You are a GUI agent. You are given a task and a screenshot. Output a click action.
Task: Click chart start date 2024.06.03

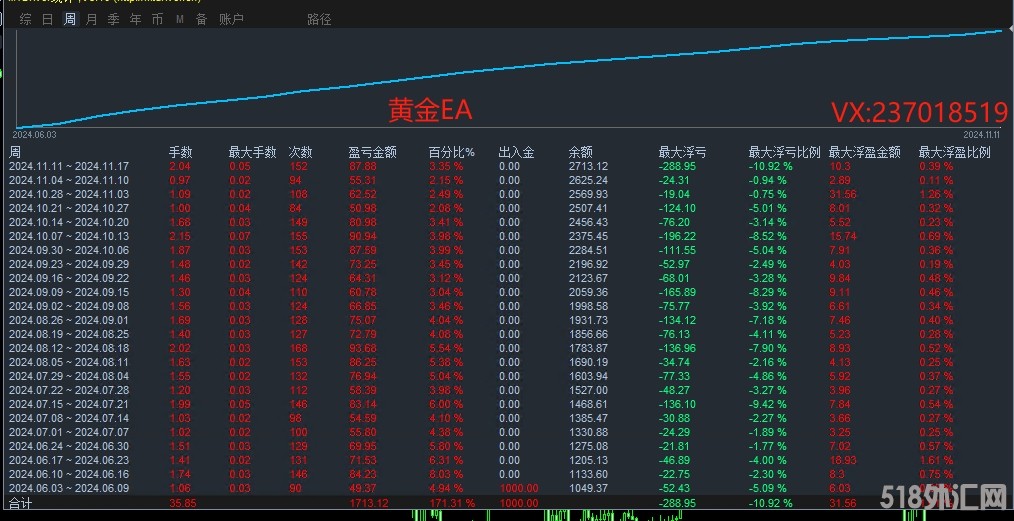click(x=35, y=134)
